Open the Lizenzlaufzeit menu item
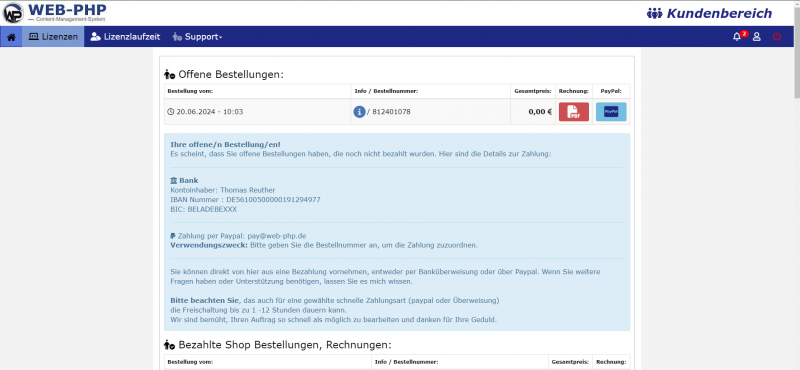 point(125,37)
